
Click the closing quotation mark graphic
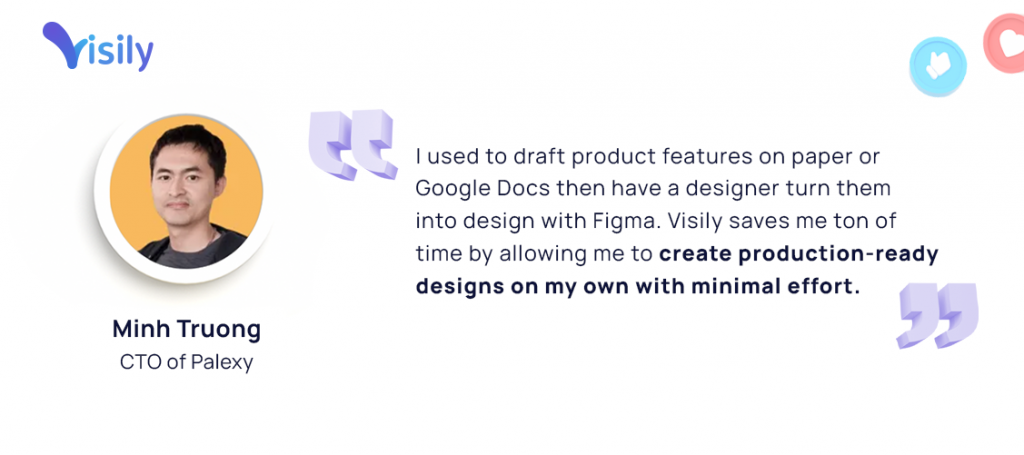937,315
